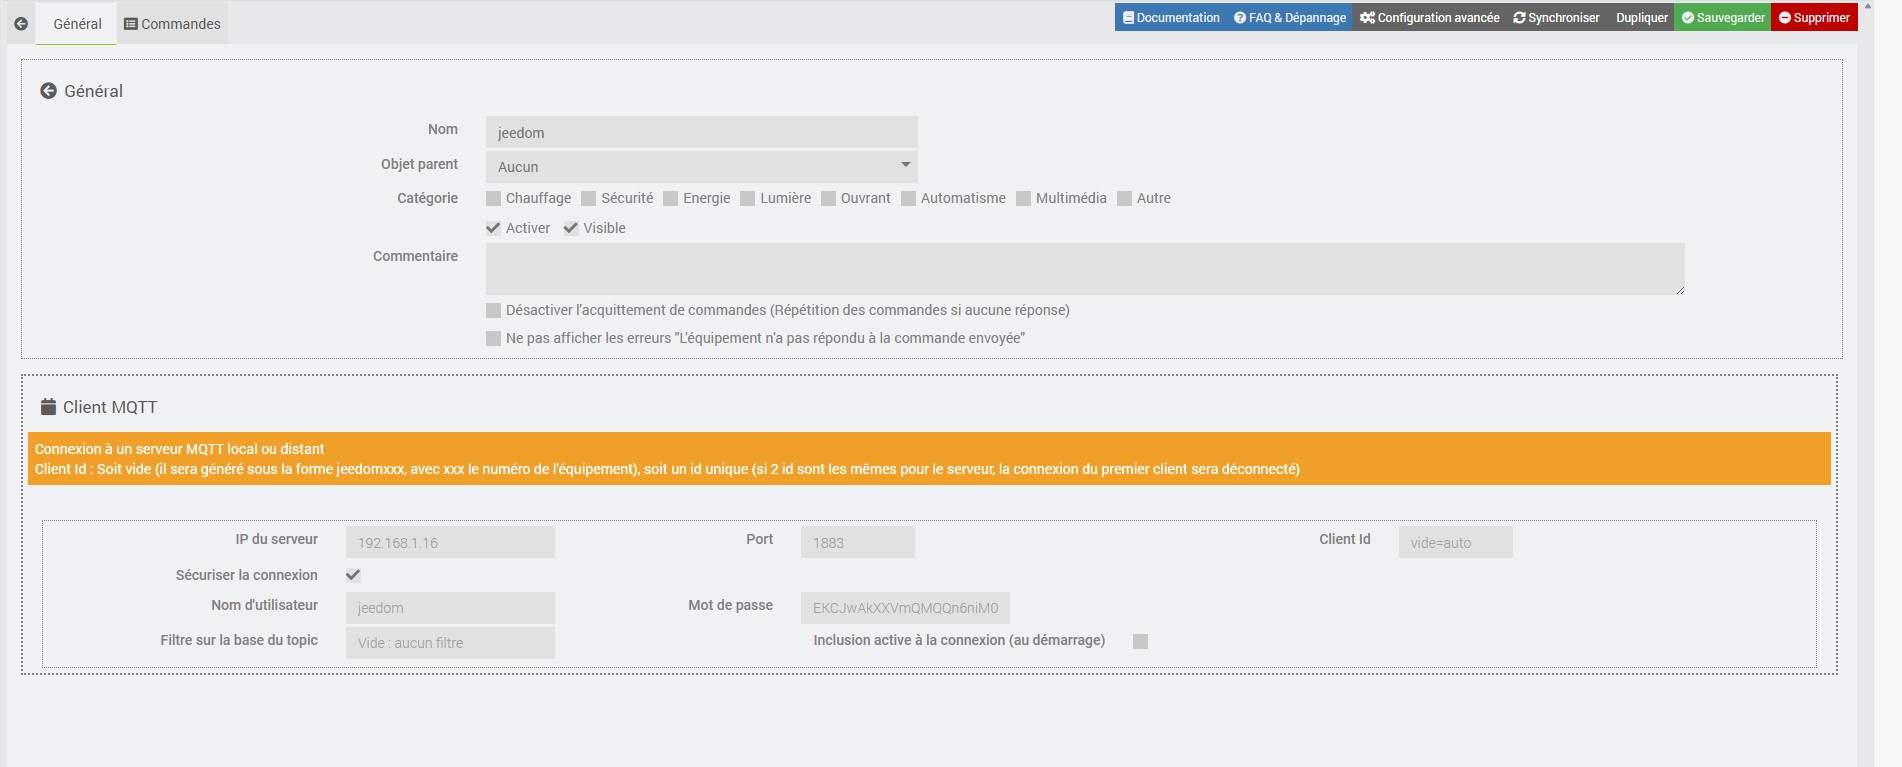Click the Client MQTT section icon
1902x767 pixels.
click(48, 407)
